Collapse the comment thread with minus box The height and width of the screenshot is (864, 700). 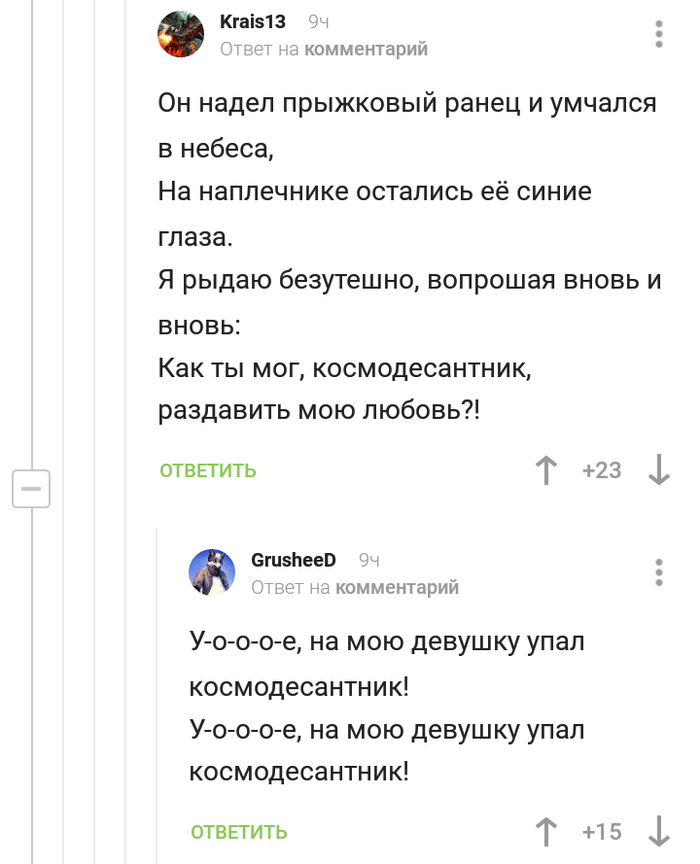point(31,489)
